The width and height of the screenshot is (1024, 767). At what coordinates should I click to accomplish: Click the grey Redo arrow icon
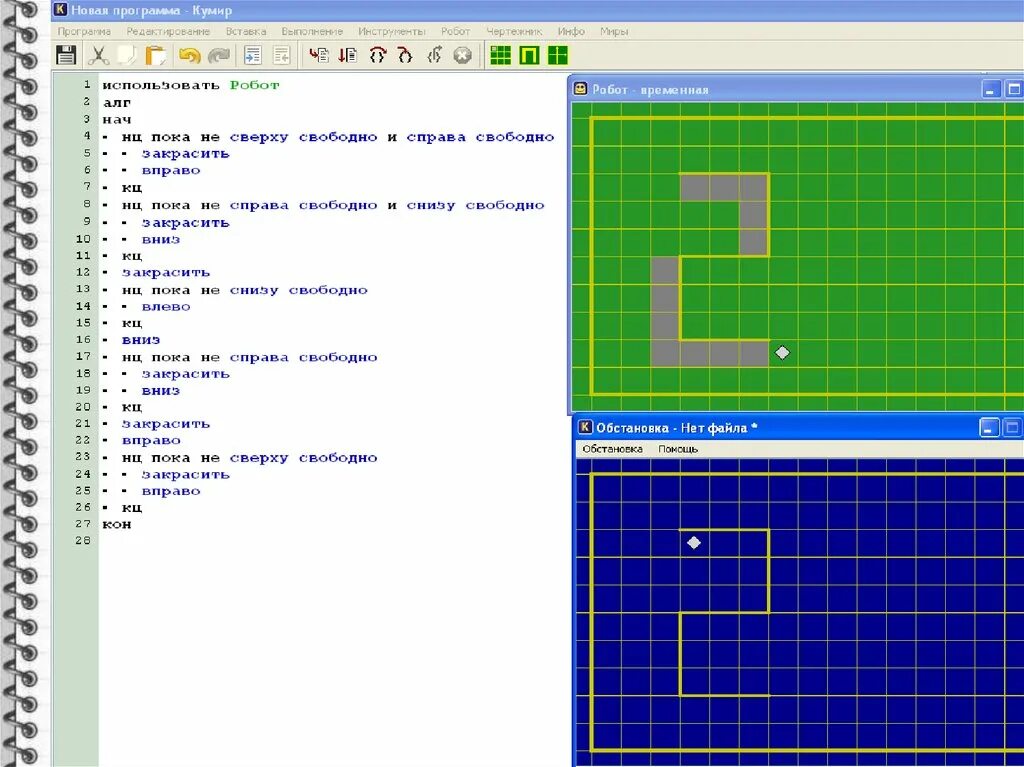[219, 56]
